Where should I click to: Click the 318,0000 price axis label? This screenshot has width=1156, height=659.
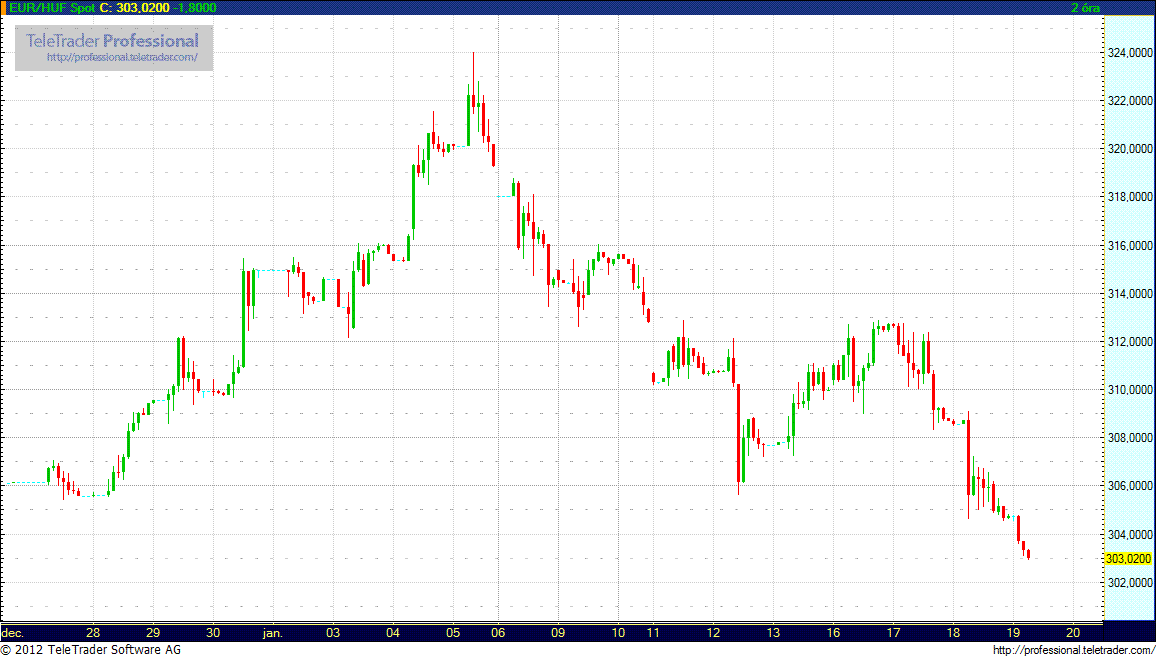1129,198
